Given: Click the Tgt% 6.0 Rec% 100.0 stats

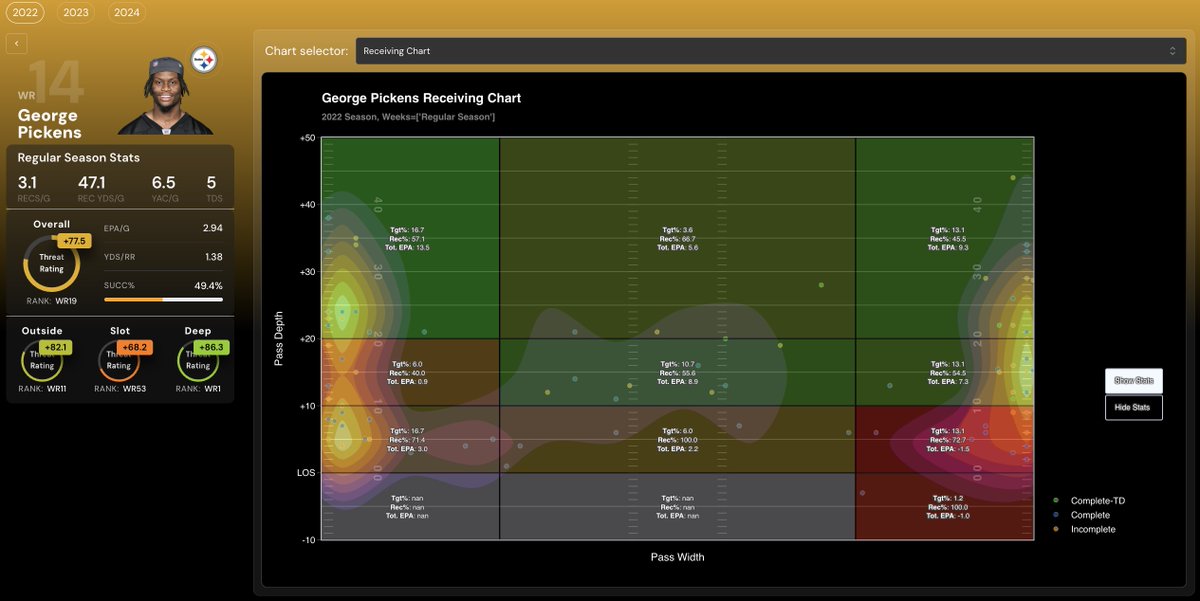Looking at the screenshot, I should [677, 440].
